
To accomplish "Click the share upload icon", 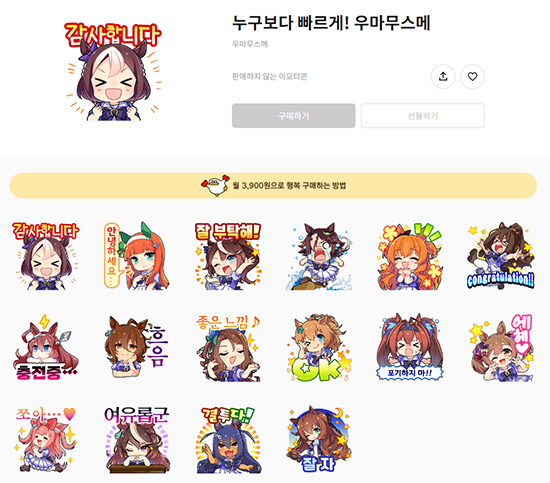I will coord(443,76).
